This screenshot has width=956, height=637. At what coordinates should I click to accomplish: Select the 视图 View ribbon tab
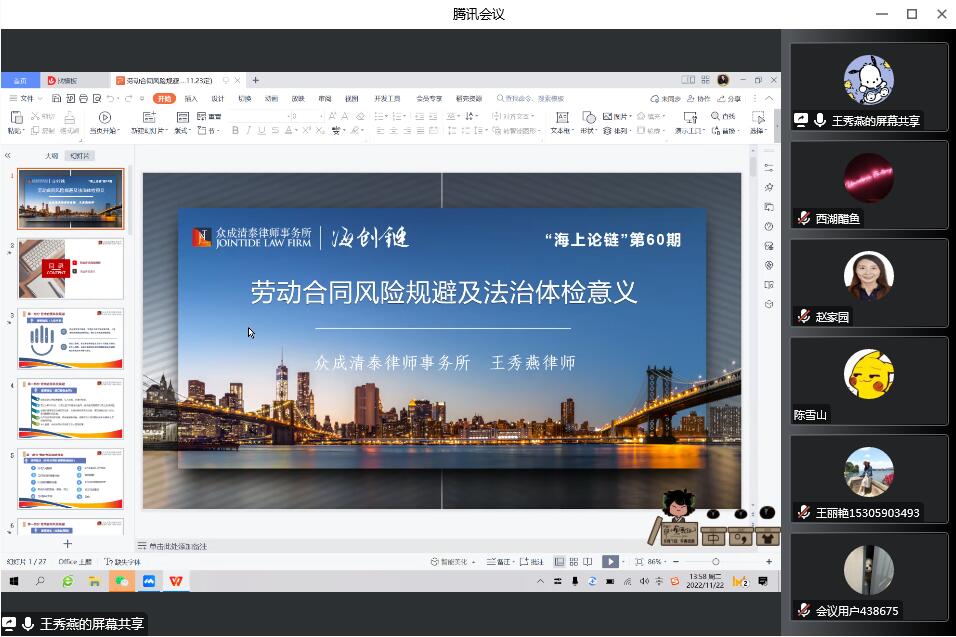tap(352, 98)
